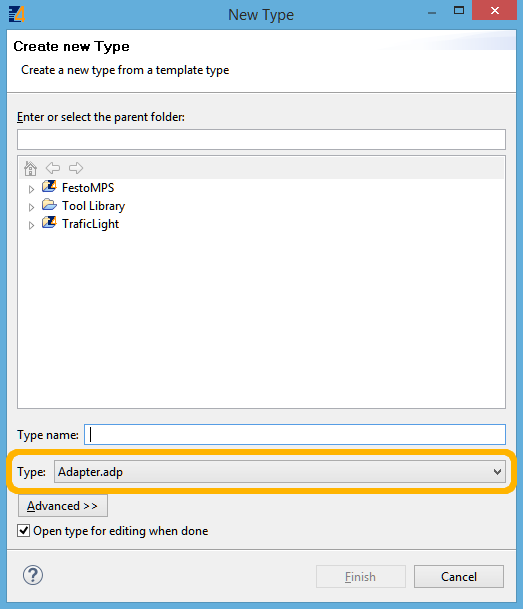
Task: Expand the FestoMPS tree node
Action: 31,189
